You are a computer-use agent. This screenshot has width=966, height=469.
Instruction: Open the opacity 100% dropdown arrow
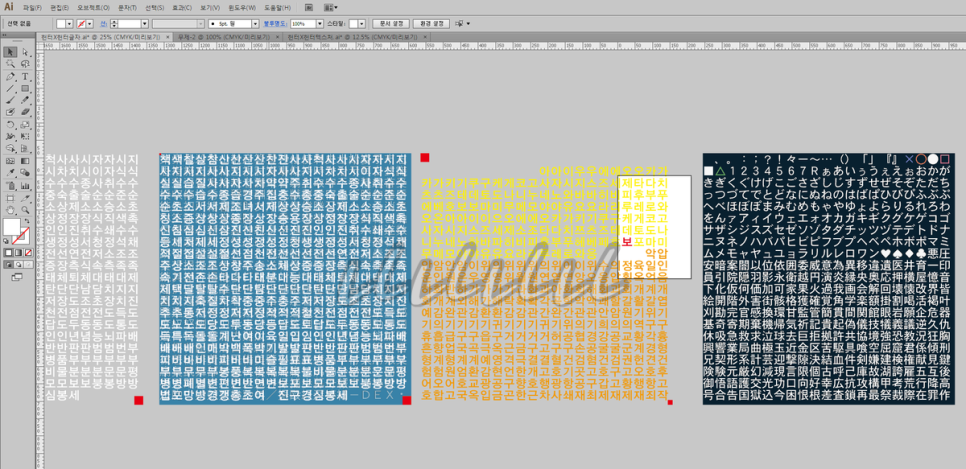320,23
